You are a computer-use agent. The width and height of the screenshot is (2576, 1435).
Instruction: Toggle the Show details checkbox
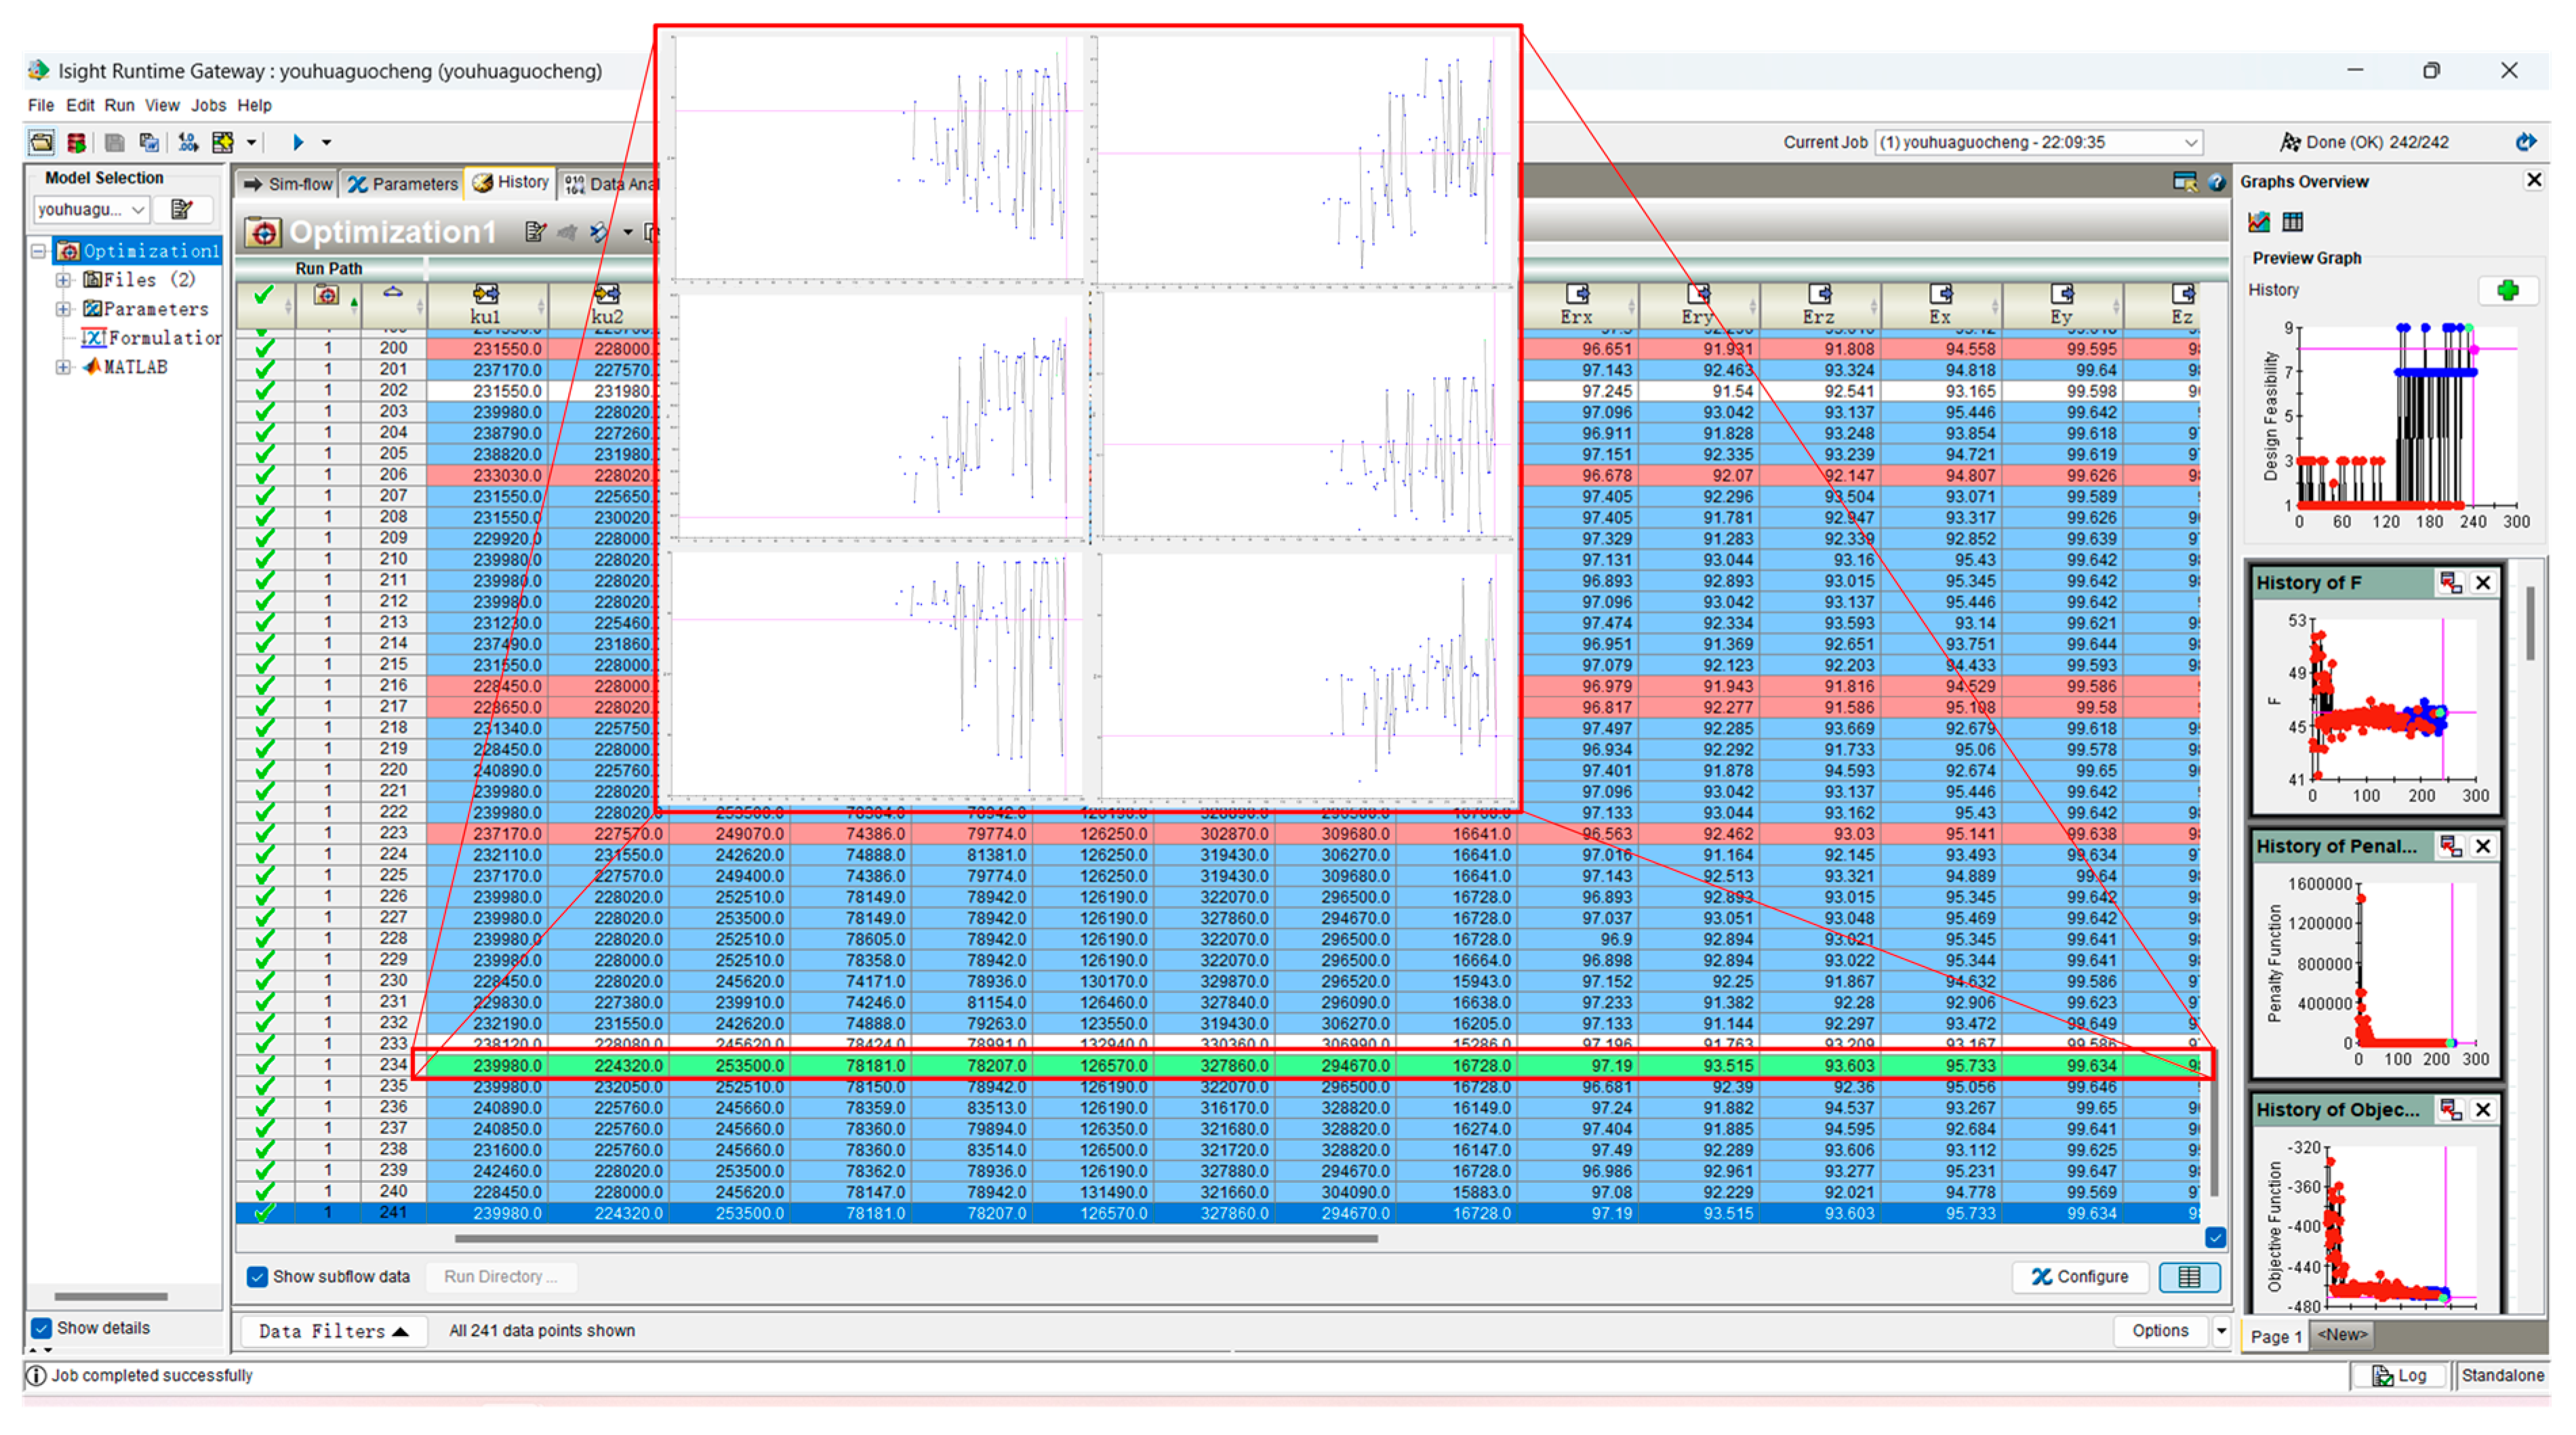(42, 1328)
